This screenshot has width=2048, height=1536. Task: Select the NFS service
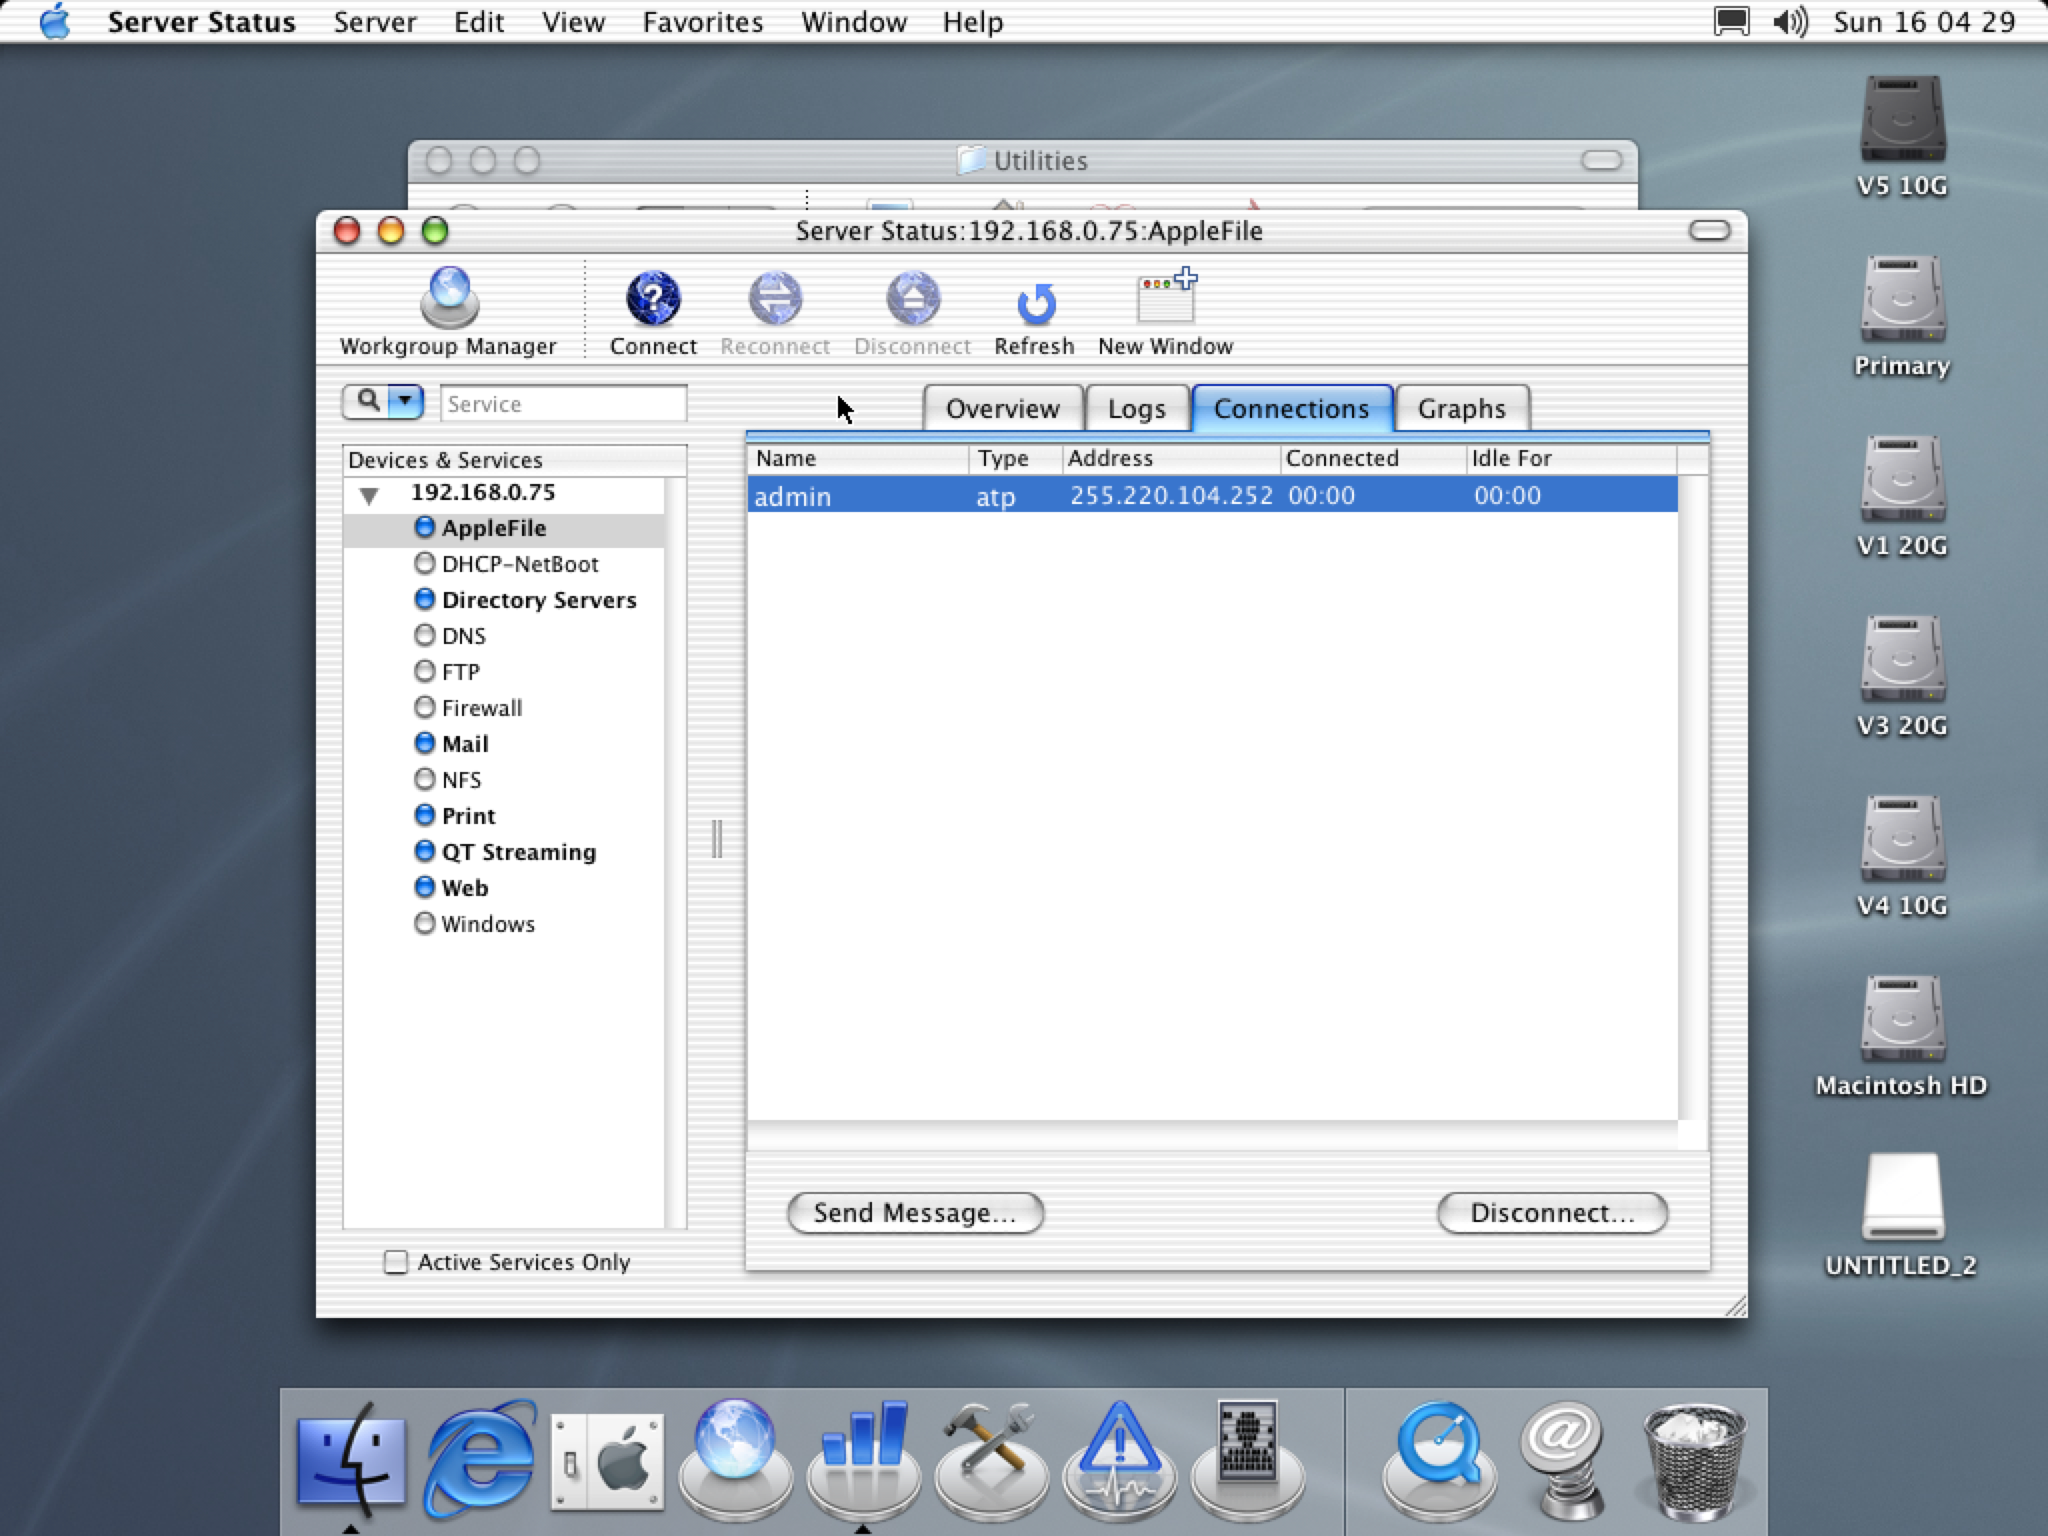pos(504,780)
